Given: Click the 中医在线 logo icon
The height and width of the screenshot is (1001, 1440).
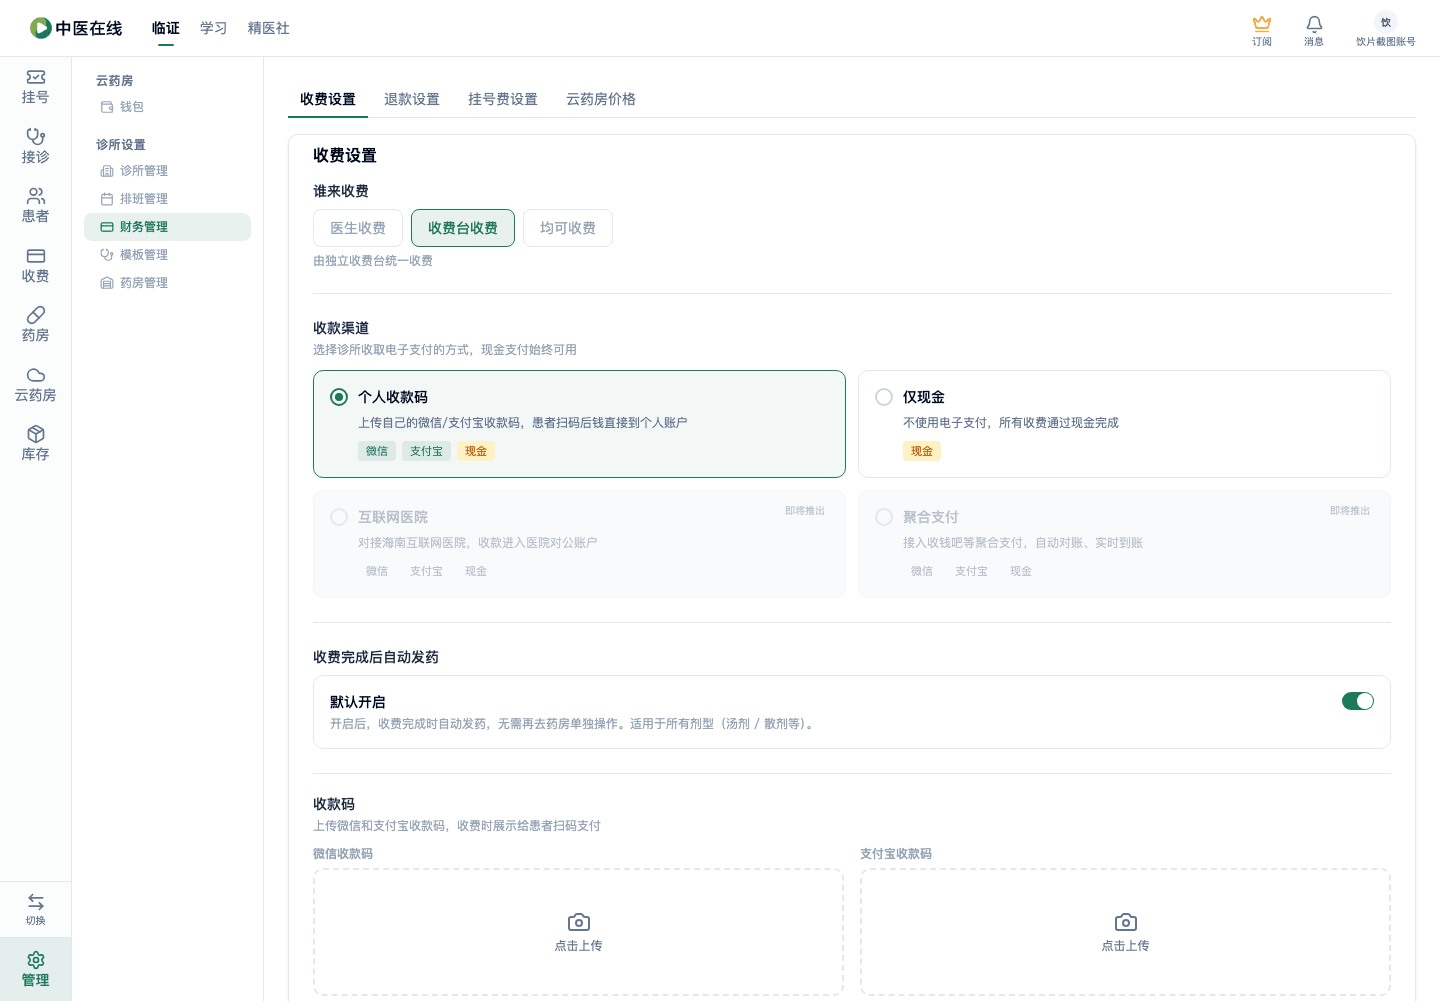Looking at the screenshot, I should coord(41,28).
